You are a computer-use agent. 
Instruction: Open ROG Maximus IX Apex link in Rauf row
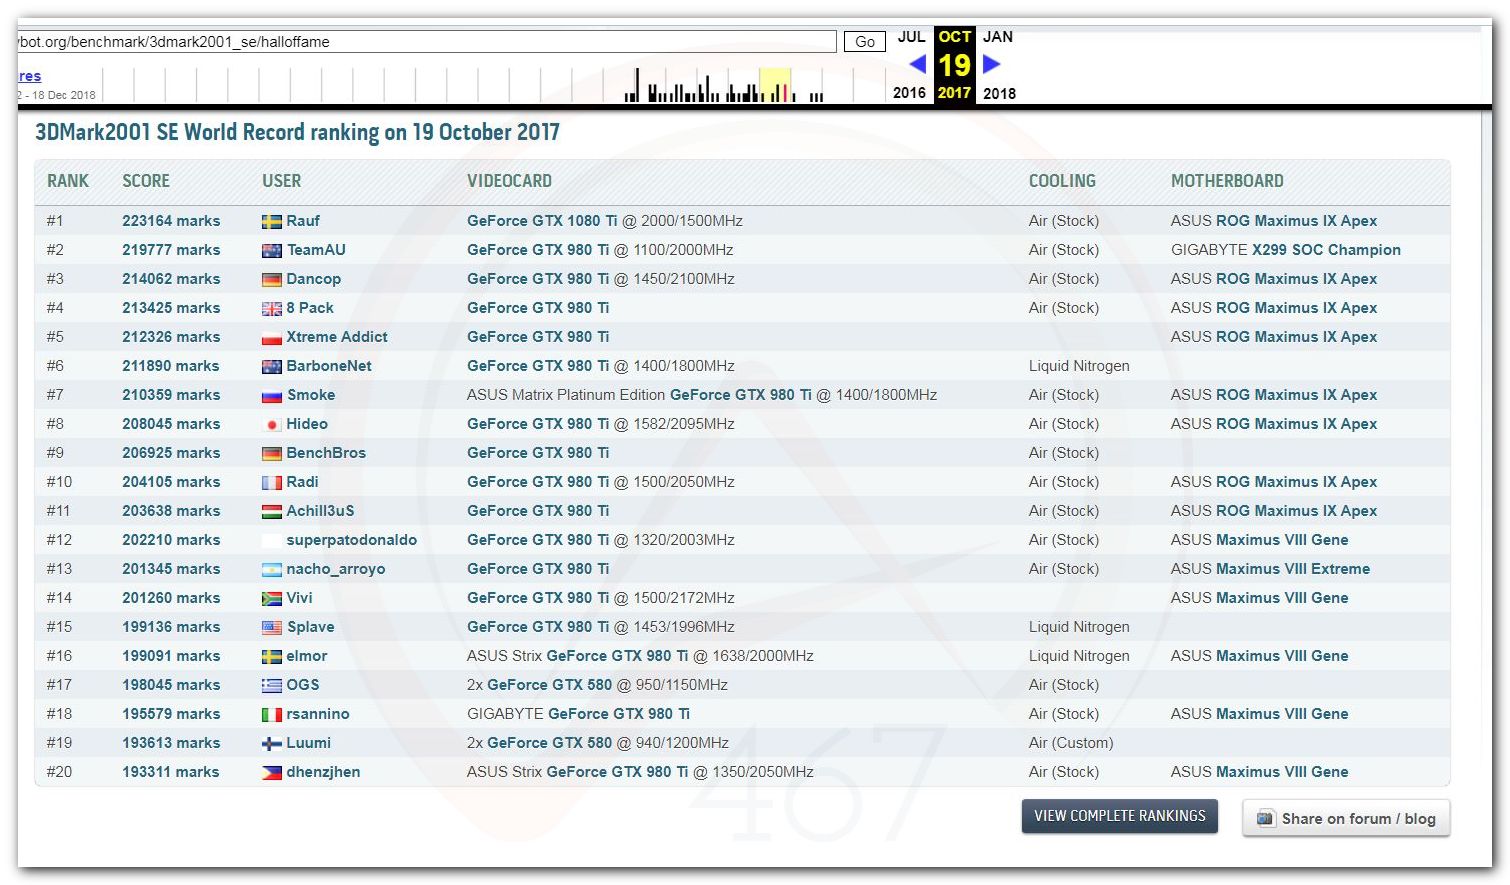pos(1296,221)
